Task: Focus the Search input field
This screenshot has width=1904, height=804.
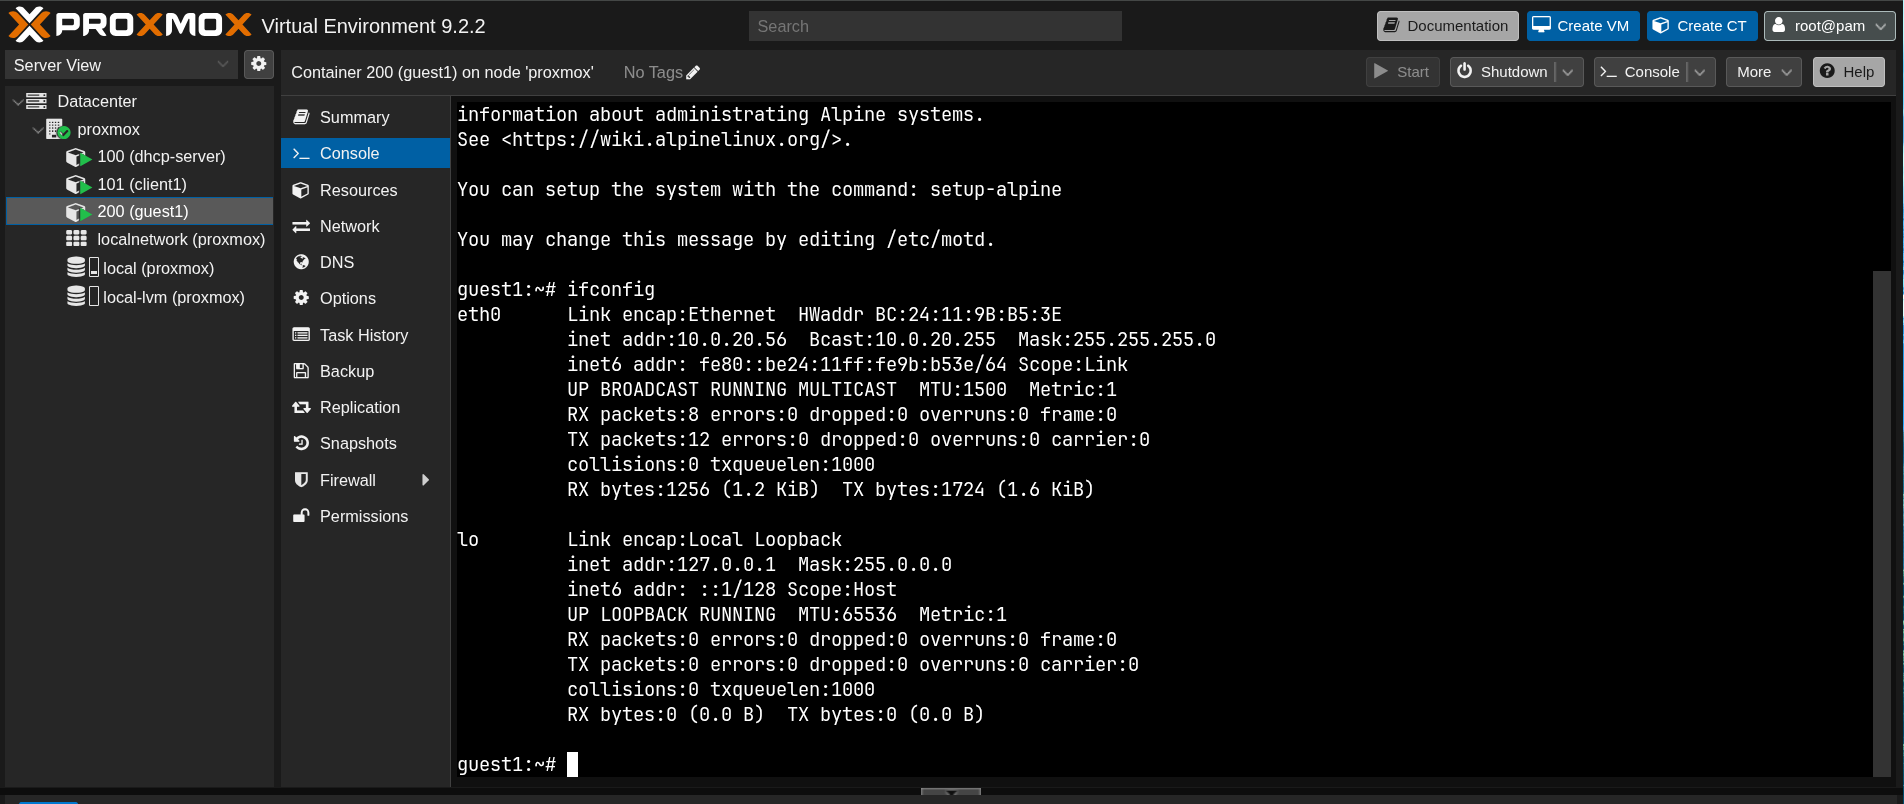Action: pyautogui.click(x=935, y=26)
